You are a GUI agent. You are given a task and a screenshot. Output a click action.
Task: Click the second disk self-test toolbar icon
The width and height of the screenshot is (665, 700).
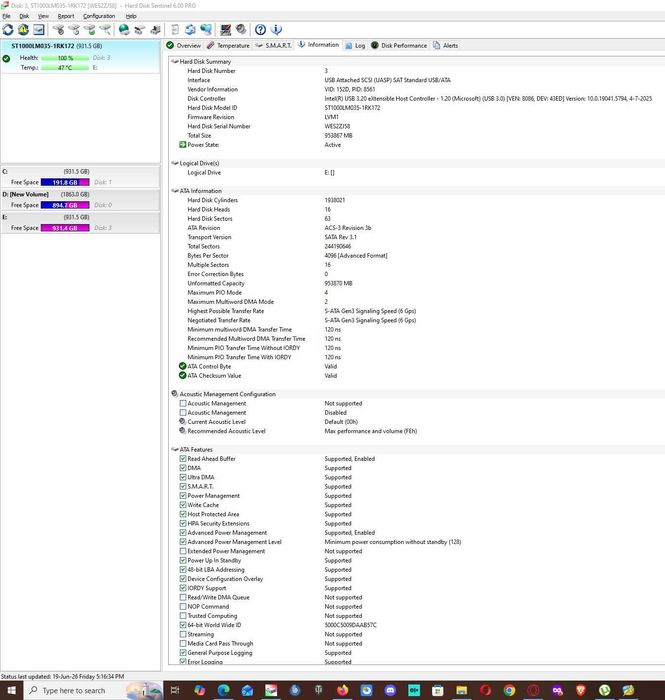(x=74, y=30)
